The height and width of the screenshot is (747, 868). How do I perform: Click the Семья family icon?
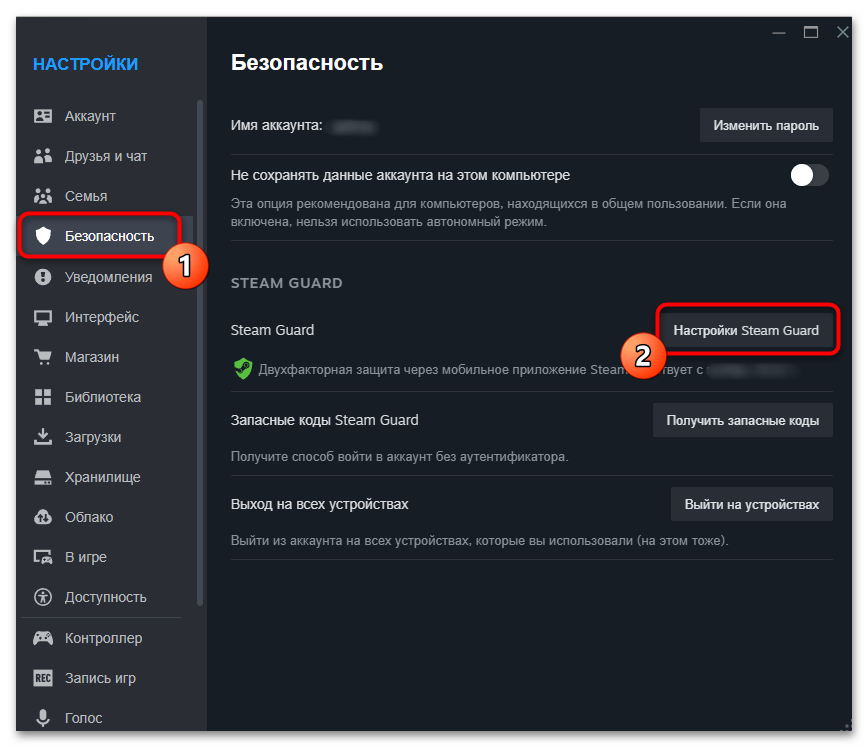43,196
